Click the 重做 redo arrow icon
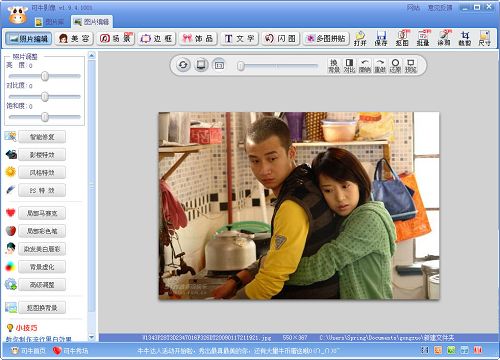The height and width of the screenshot is (360, 500). pos(380,65)
